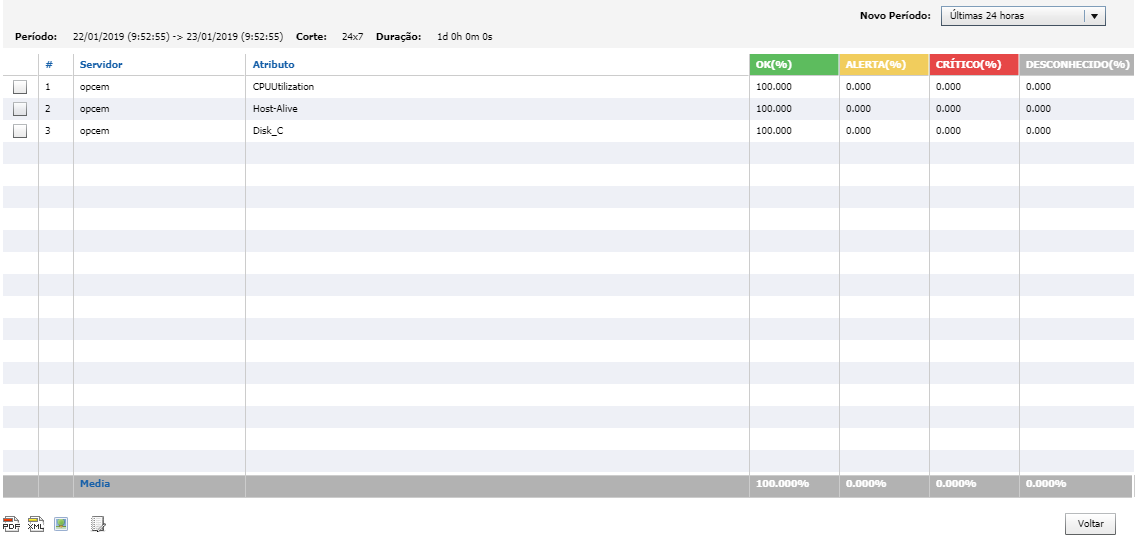1138x537 pixels.
Task: Tick checkbox for CPUUtilization row
Action: point(20,87)
